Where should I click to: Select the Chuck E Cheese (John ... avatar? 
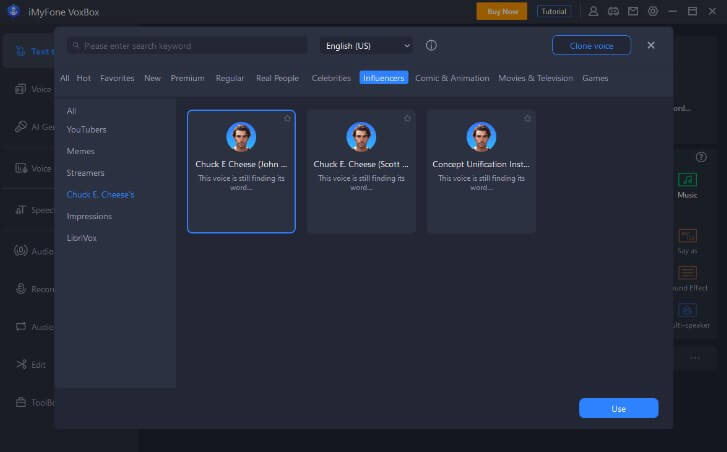point(241,137)
